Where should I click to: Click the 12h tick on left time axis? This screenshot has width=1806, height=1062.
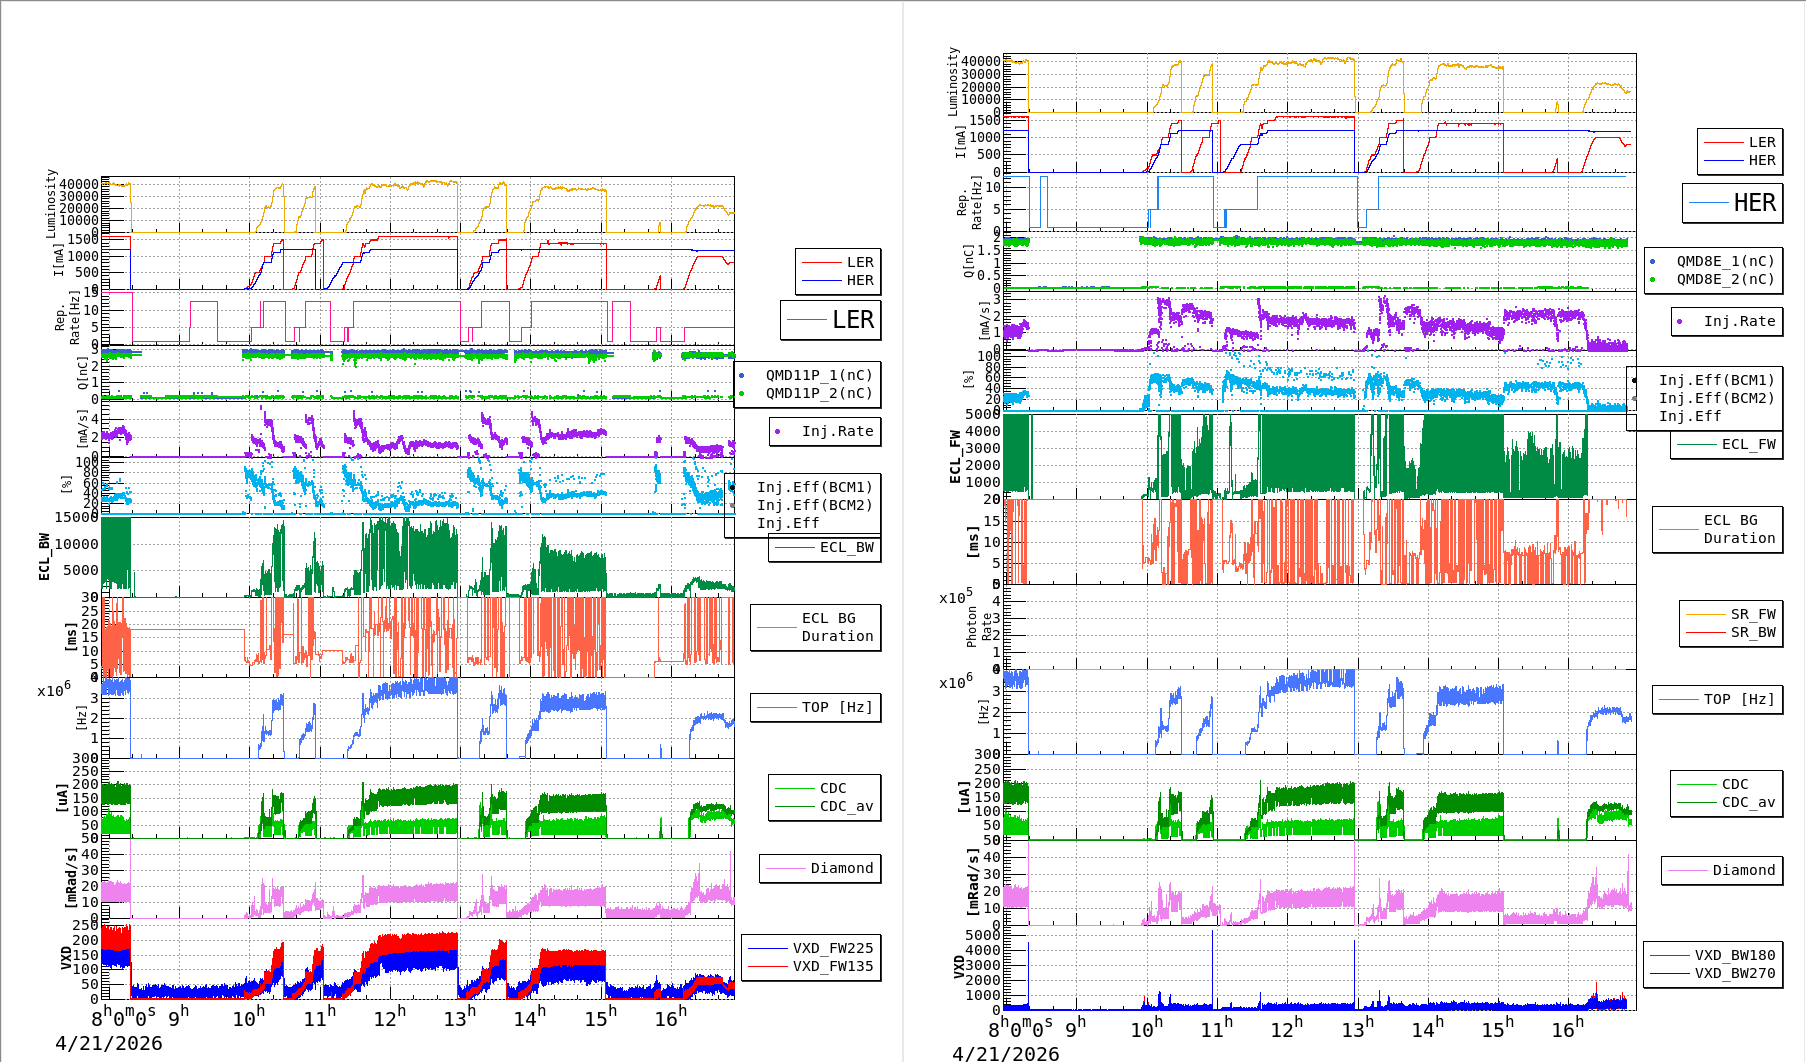click(x=389, y=1018)
